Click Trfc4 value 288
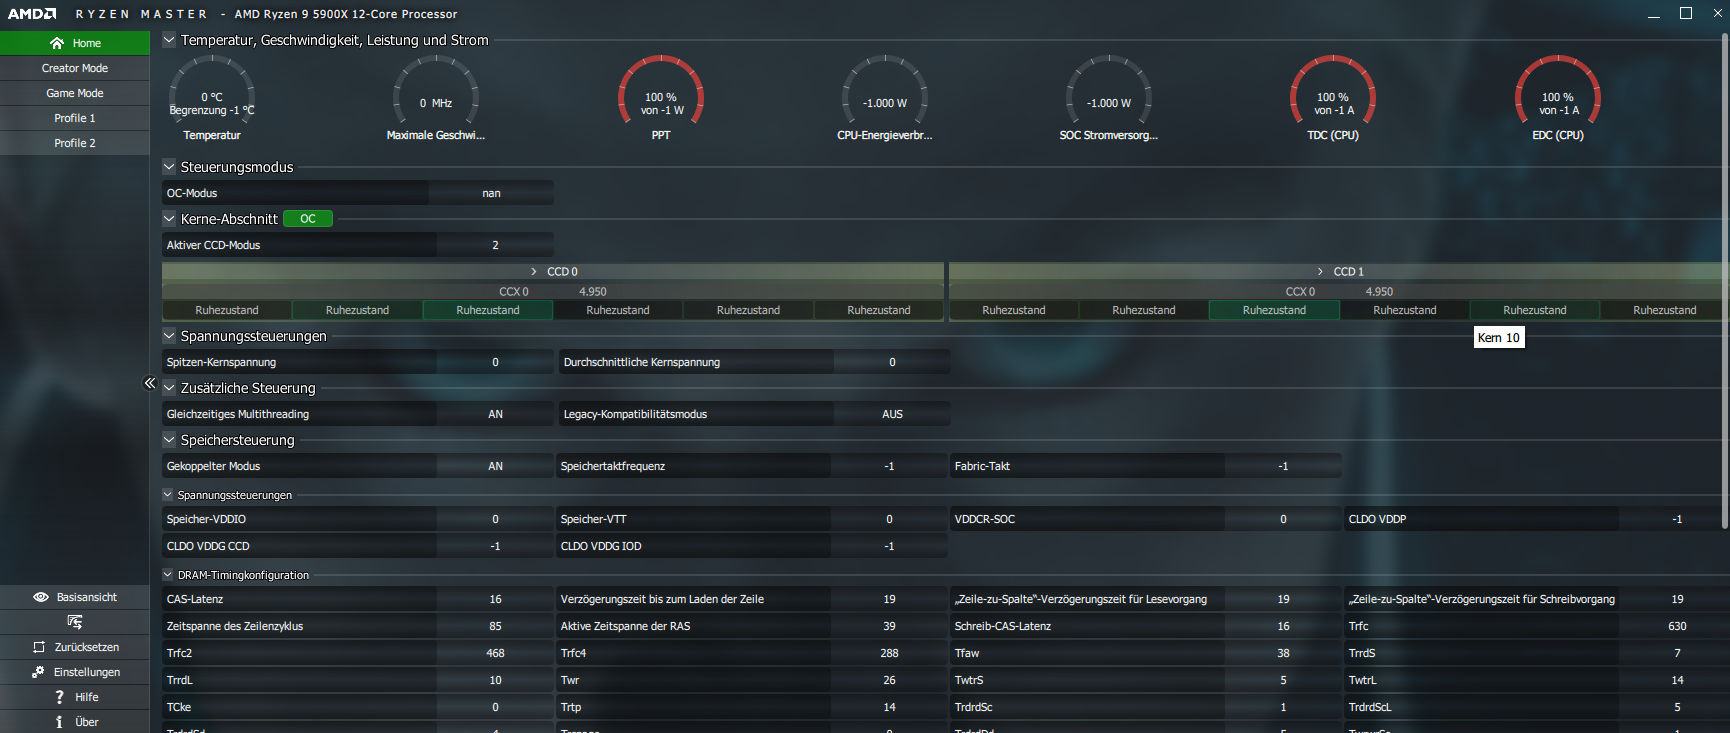The height and width of the screenshot is (733, 1730). point(889,653)
